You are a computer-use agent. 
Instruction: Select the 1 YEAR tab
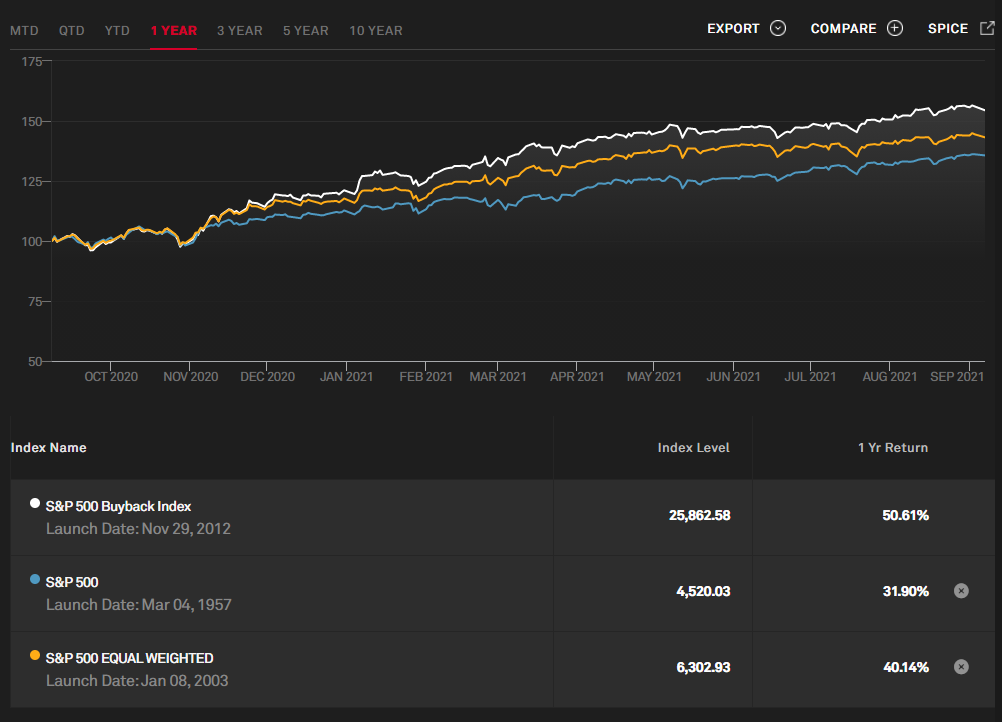click(174, 31)
